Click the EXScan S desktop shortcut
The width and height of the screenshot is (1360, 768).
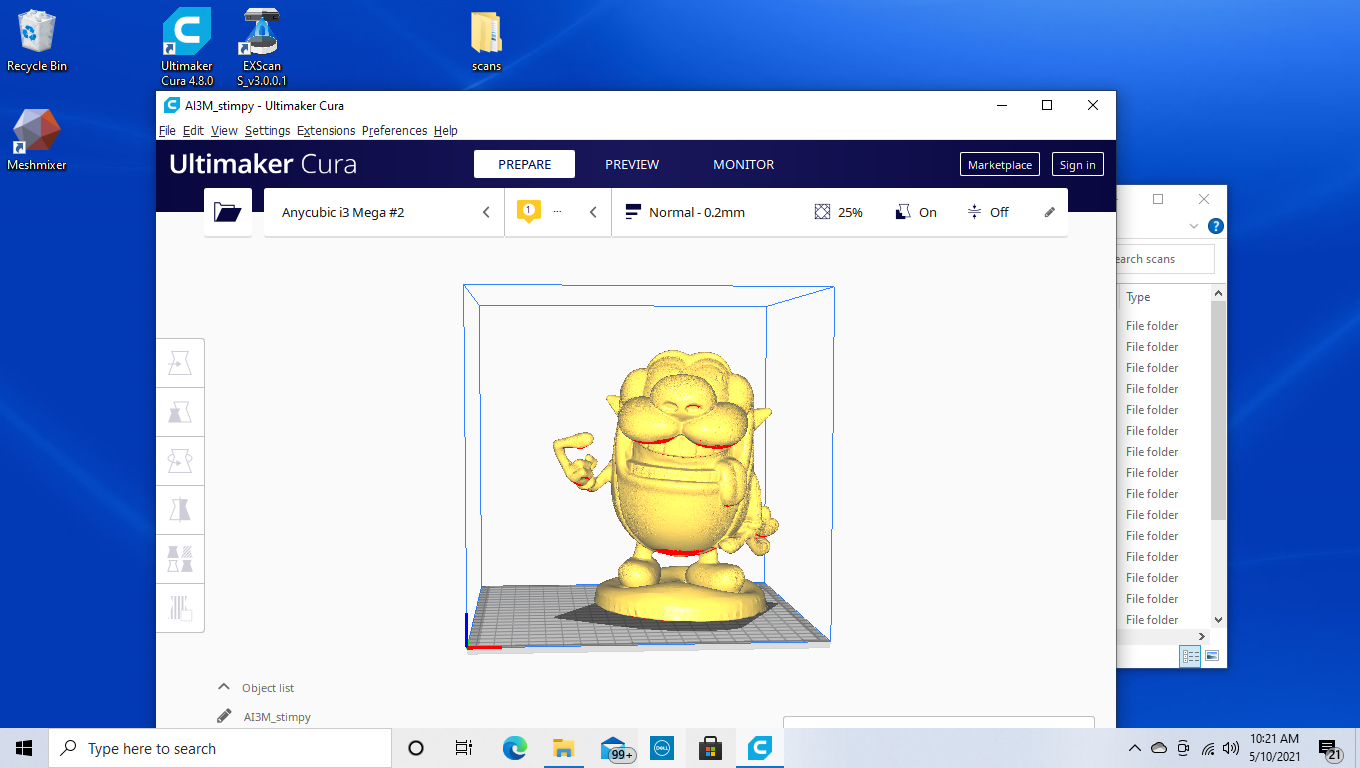tap(262, 47)
